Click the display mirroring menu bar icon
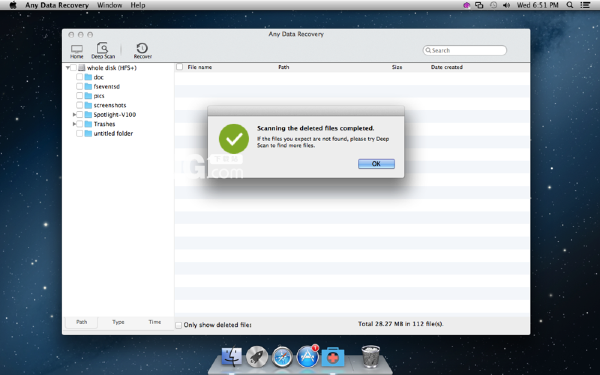The width and height of the screenshot is (600, 375). (x=479, y=5)
